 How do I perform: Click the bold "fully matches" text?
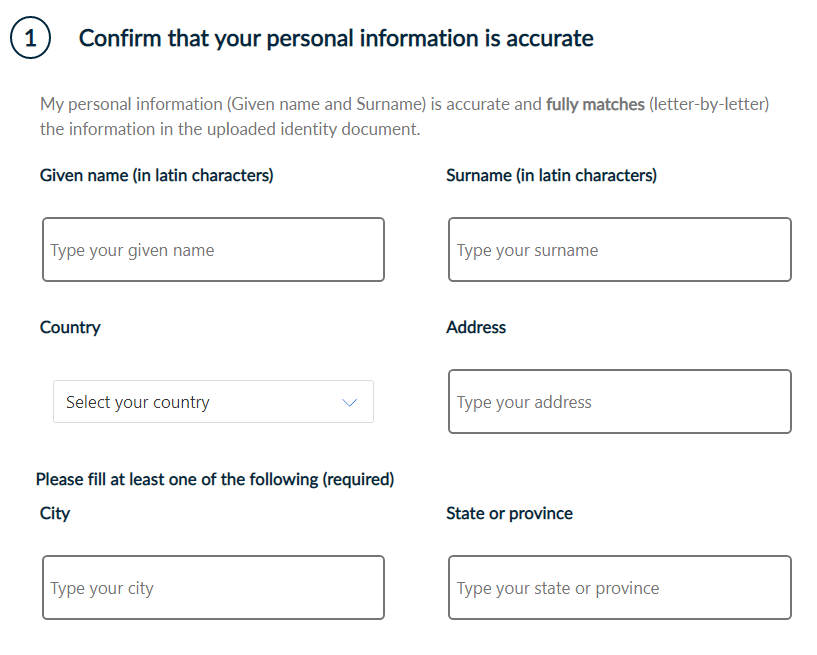(595, 104)
